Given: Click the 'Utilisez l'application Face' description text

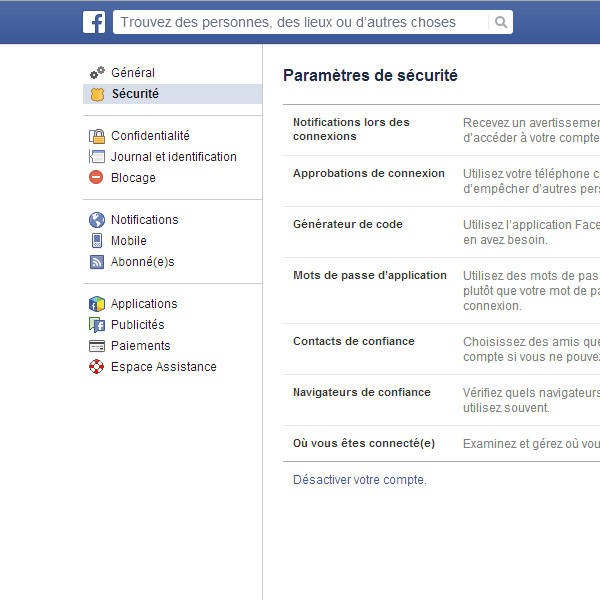Looking at the screenshot, I should (532, 232).
